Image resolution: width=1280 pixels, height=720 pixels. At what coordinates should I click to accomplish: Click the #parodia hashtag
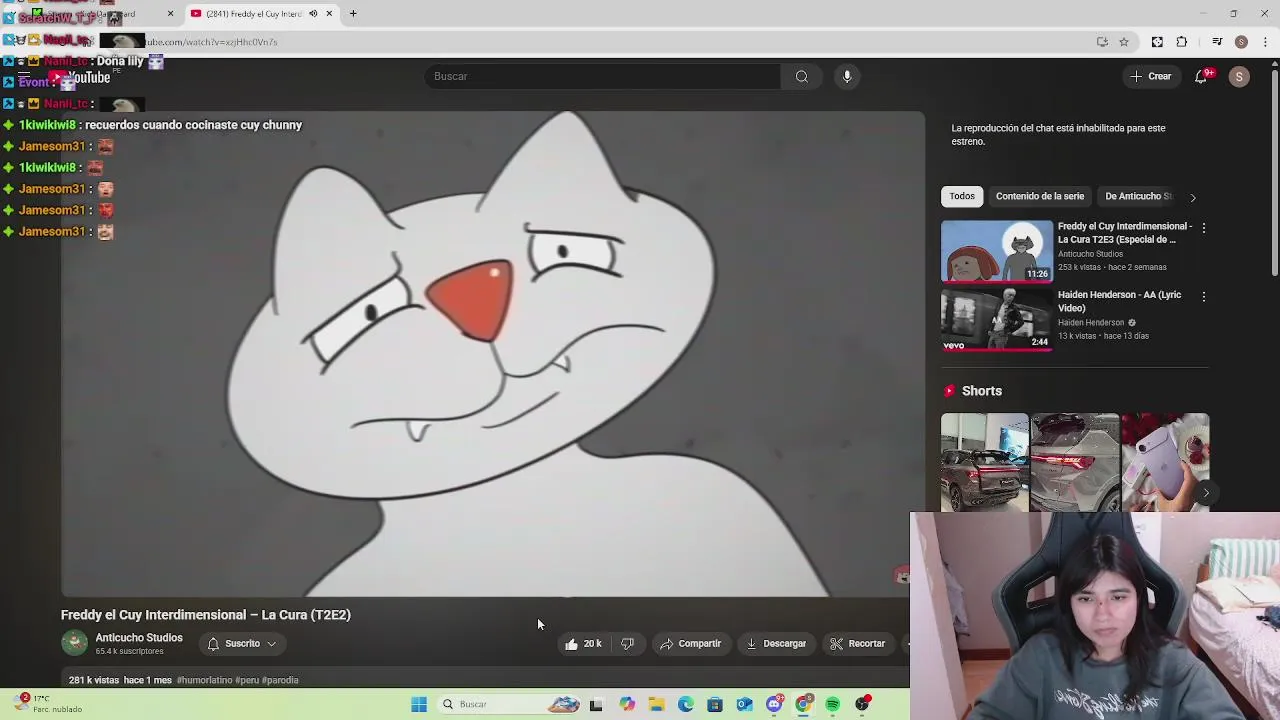(280, 680)
